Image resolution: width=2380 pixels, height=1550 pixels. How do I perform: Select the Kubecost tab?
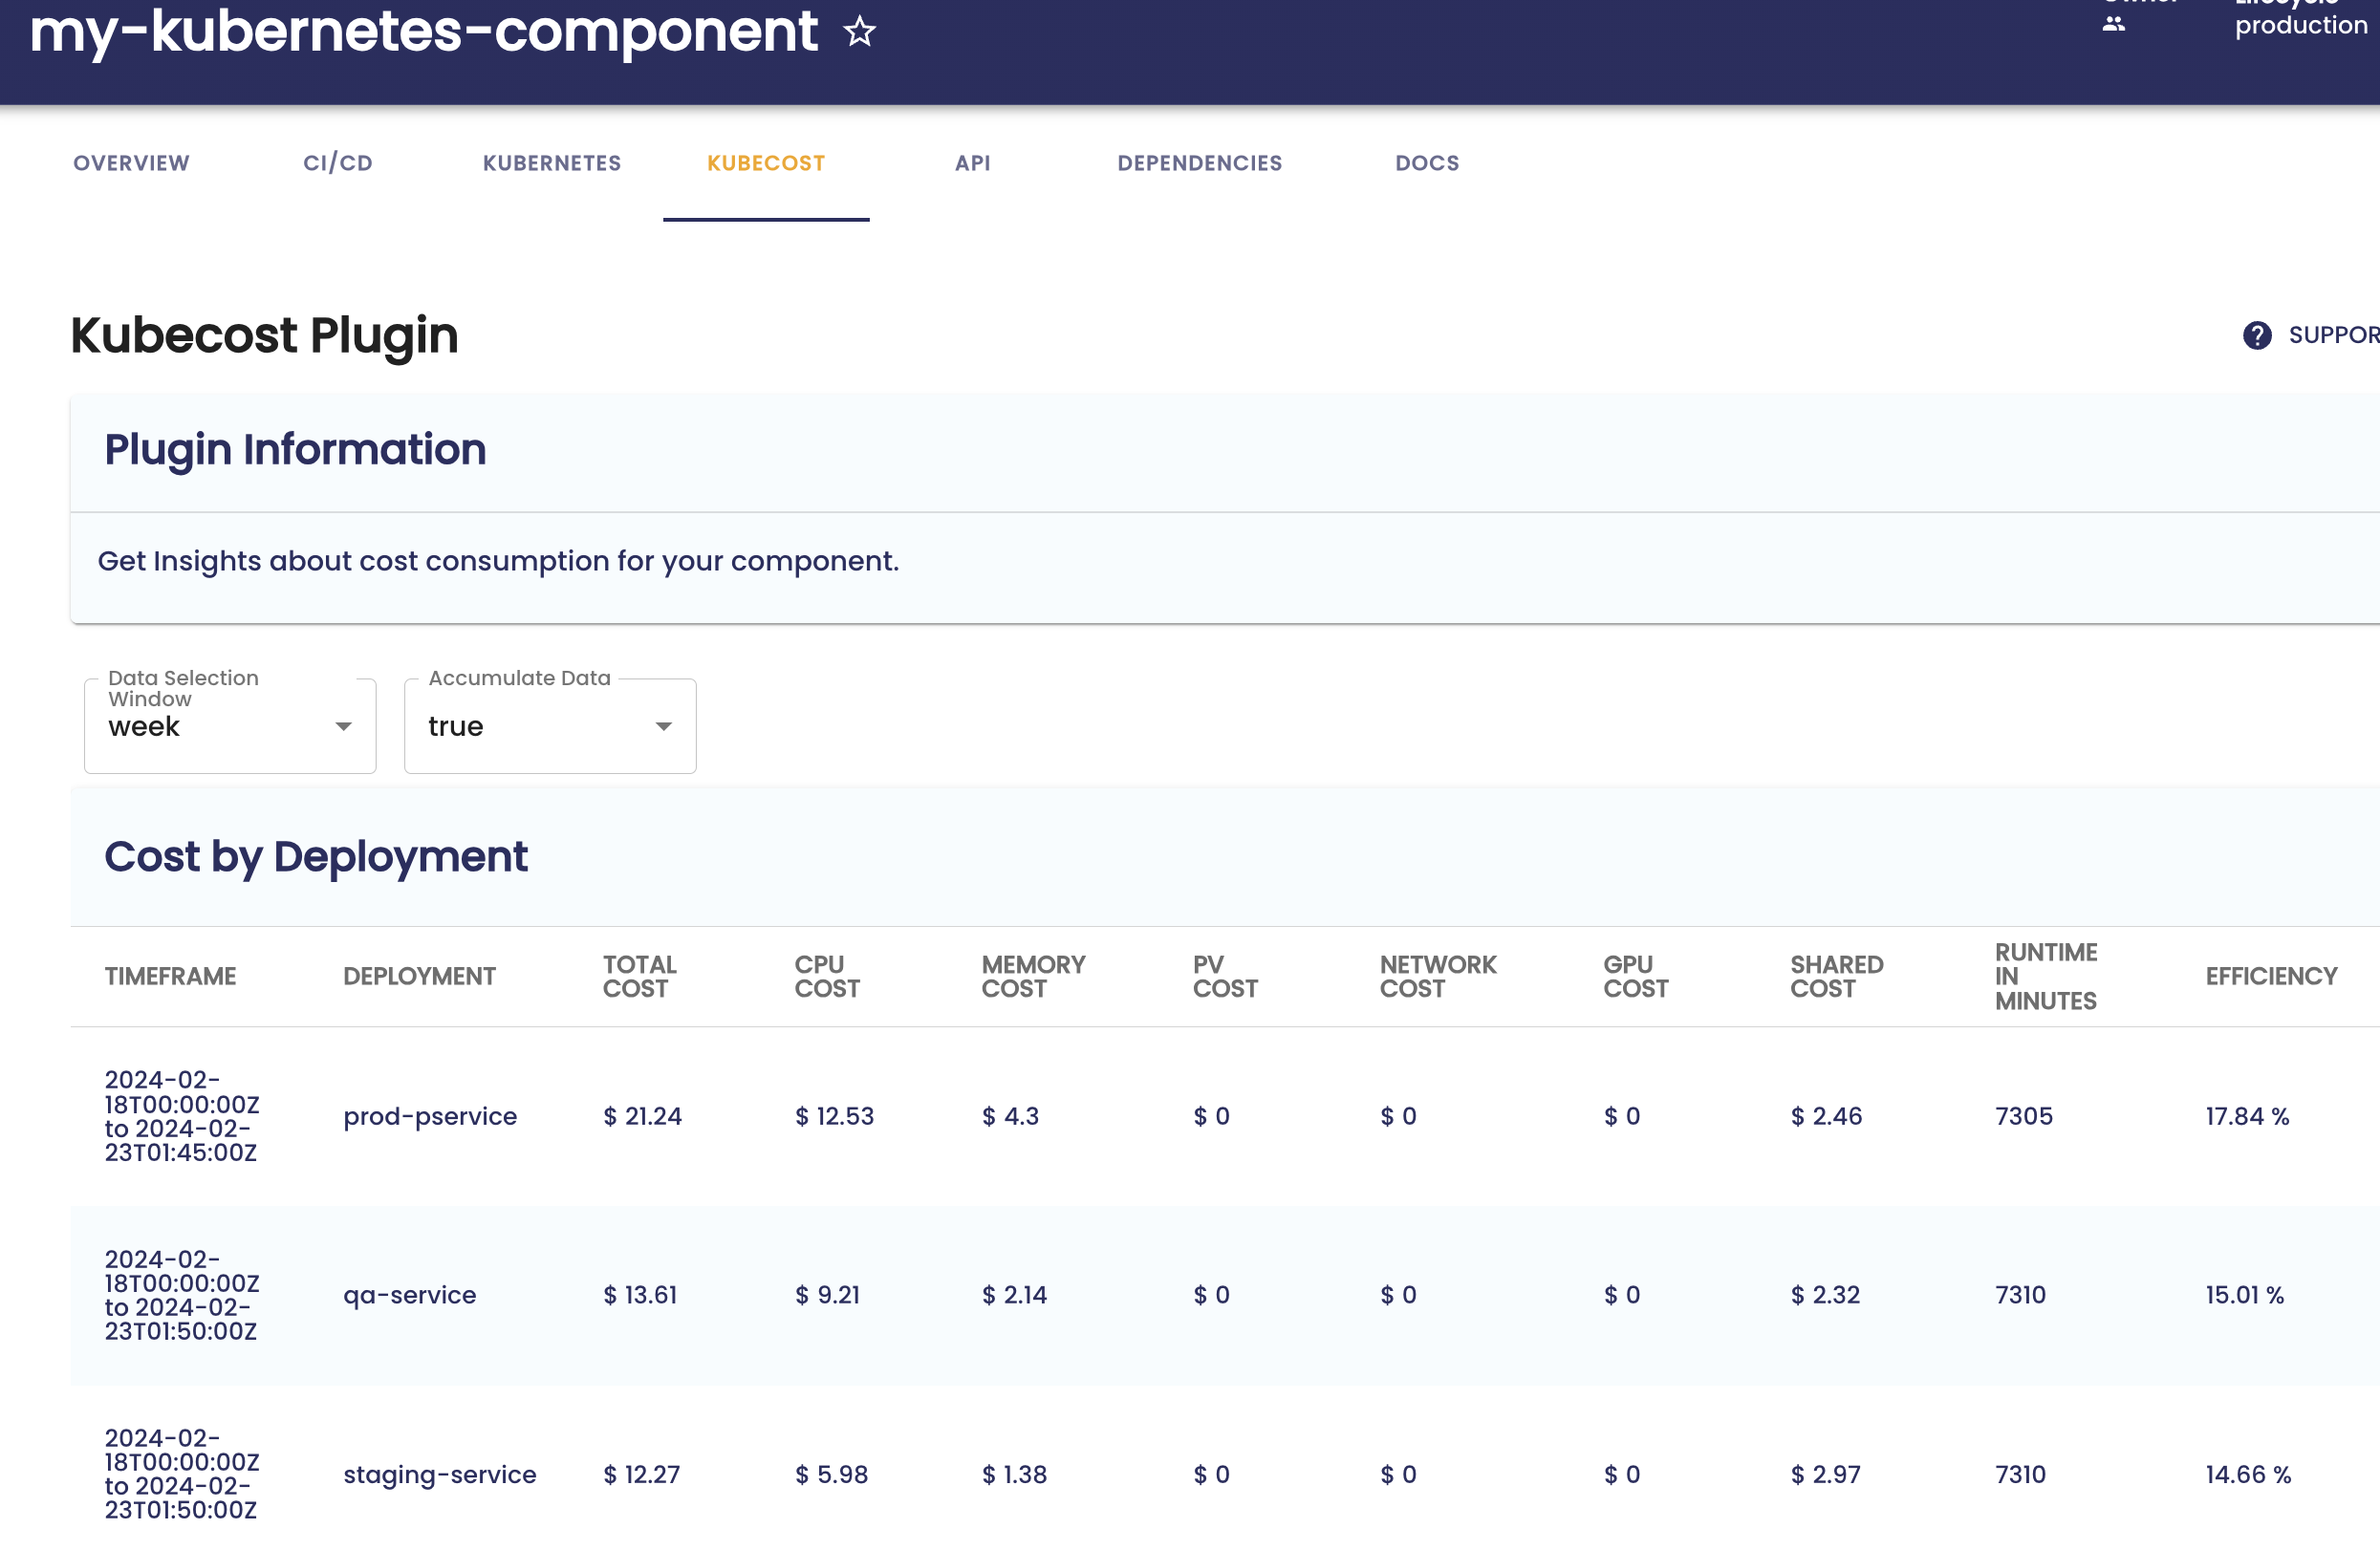(766, 163)
